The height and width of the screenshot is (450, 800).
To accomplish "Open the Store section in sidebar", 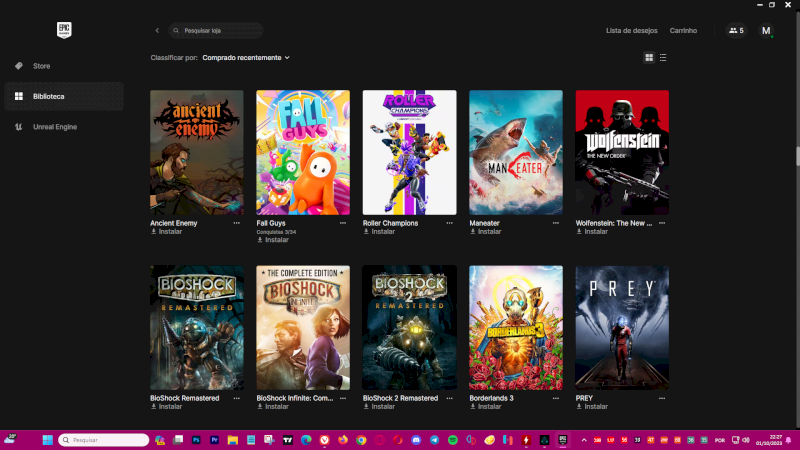I will 41,66.
